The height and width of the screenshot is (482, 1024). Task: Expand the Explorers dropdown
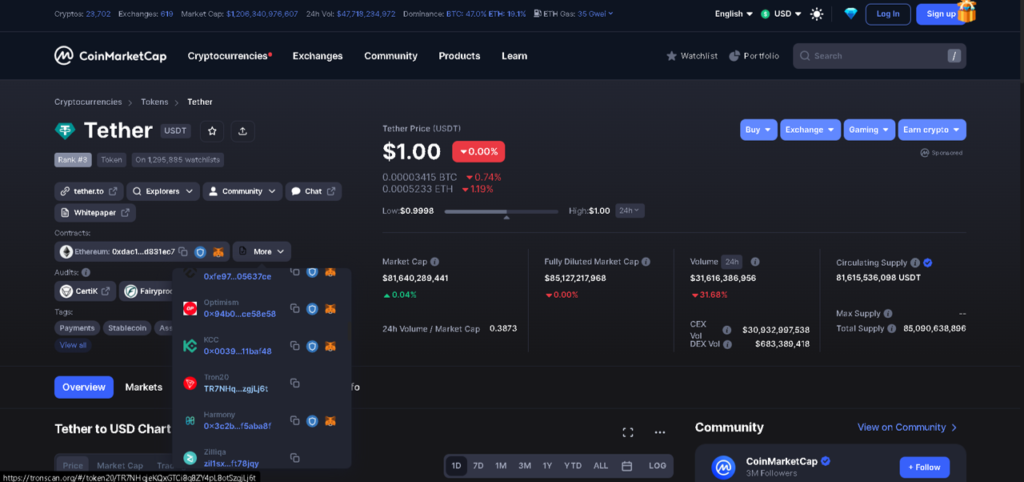[163, 191]
